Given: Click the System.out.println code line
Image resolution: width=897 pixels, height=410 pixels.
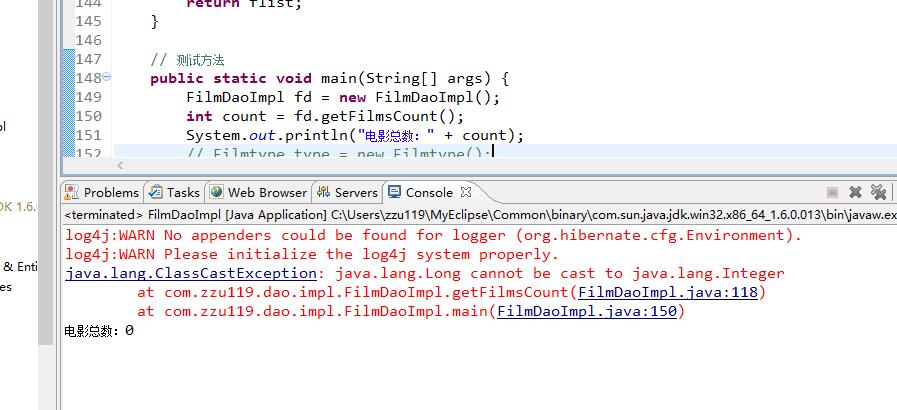Looking at the screenshot, I should click(x=355, y=136).
